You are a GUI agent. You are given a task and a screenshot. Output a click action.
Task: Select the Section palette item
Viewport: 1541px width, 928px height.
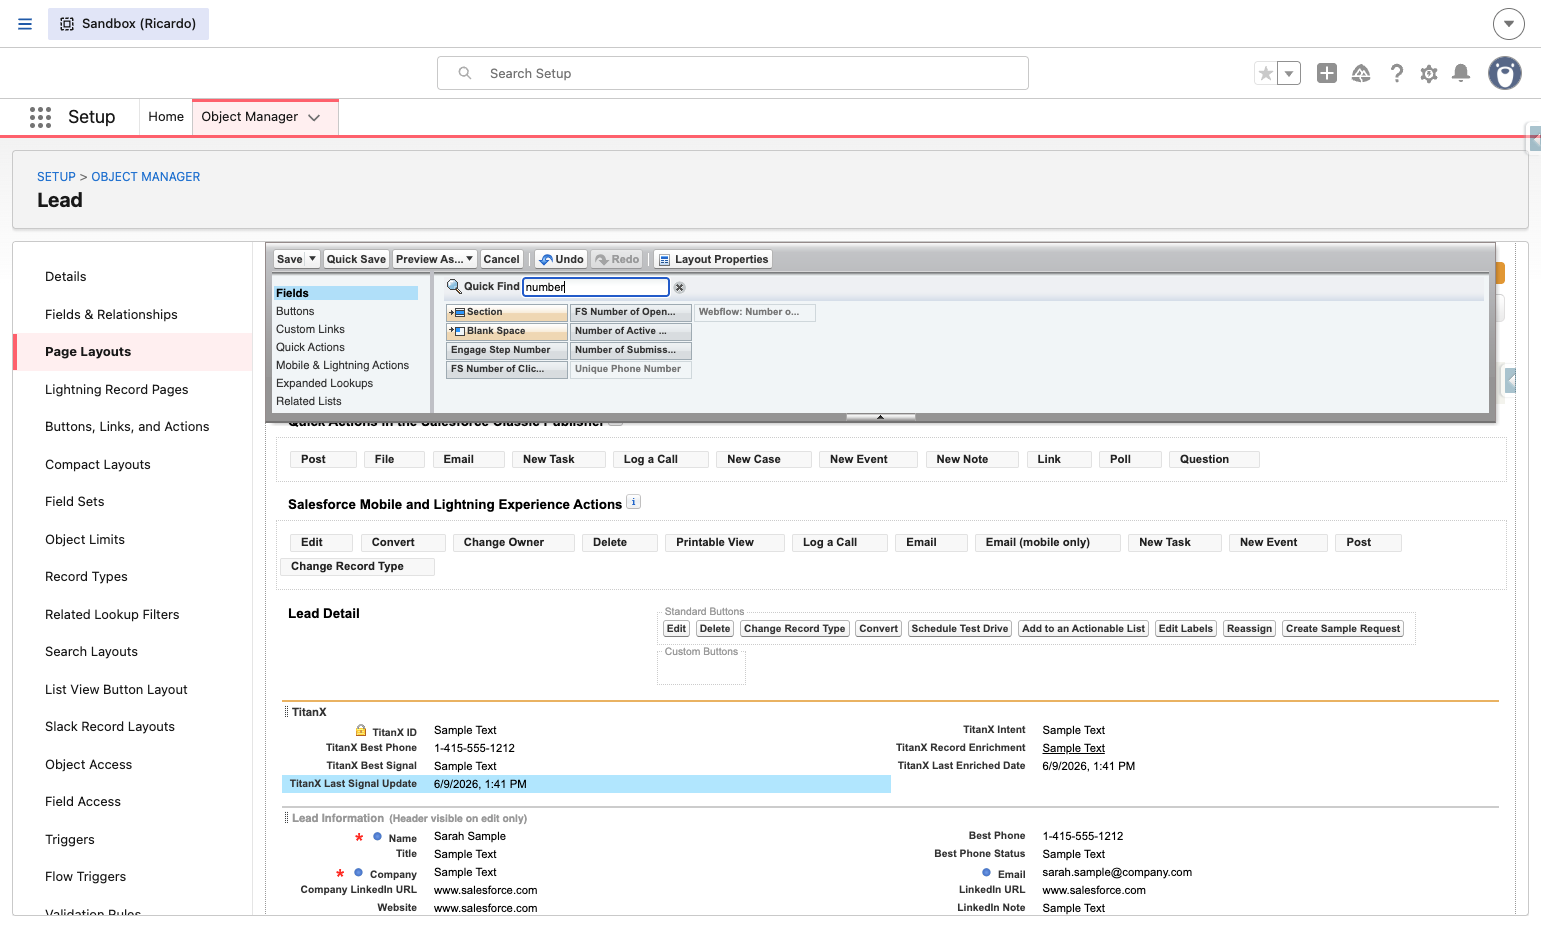pos(507,312)
